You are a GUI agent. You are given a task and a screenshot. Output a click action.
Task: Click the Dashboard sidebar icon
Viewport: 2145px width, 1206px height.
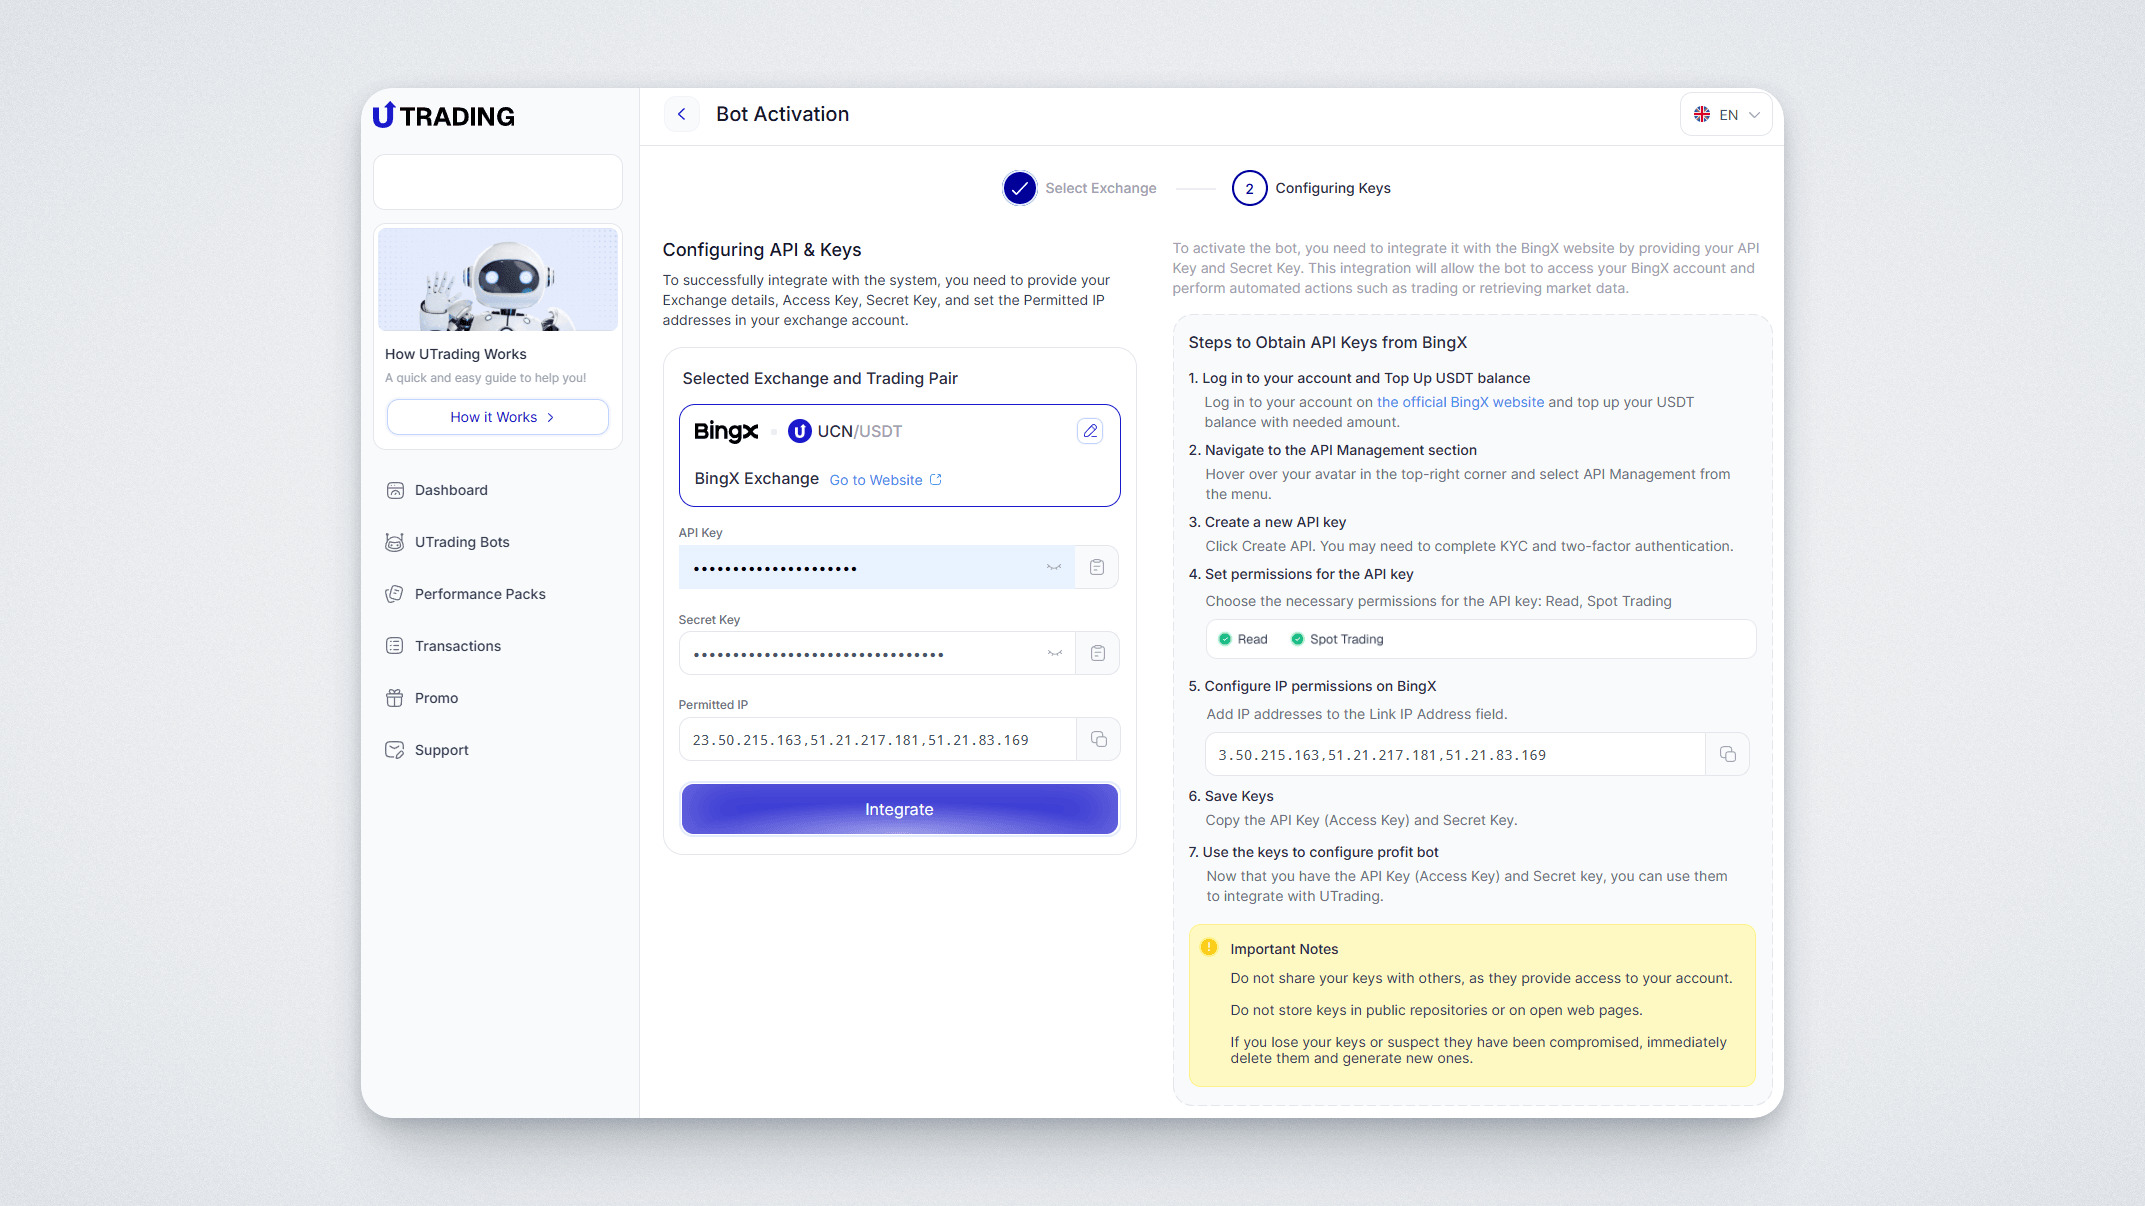(x=395, y=490)
